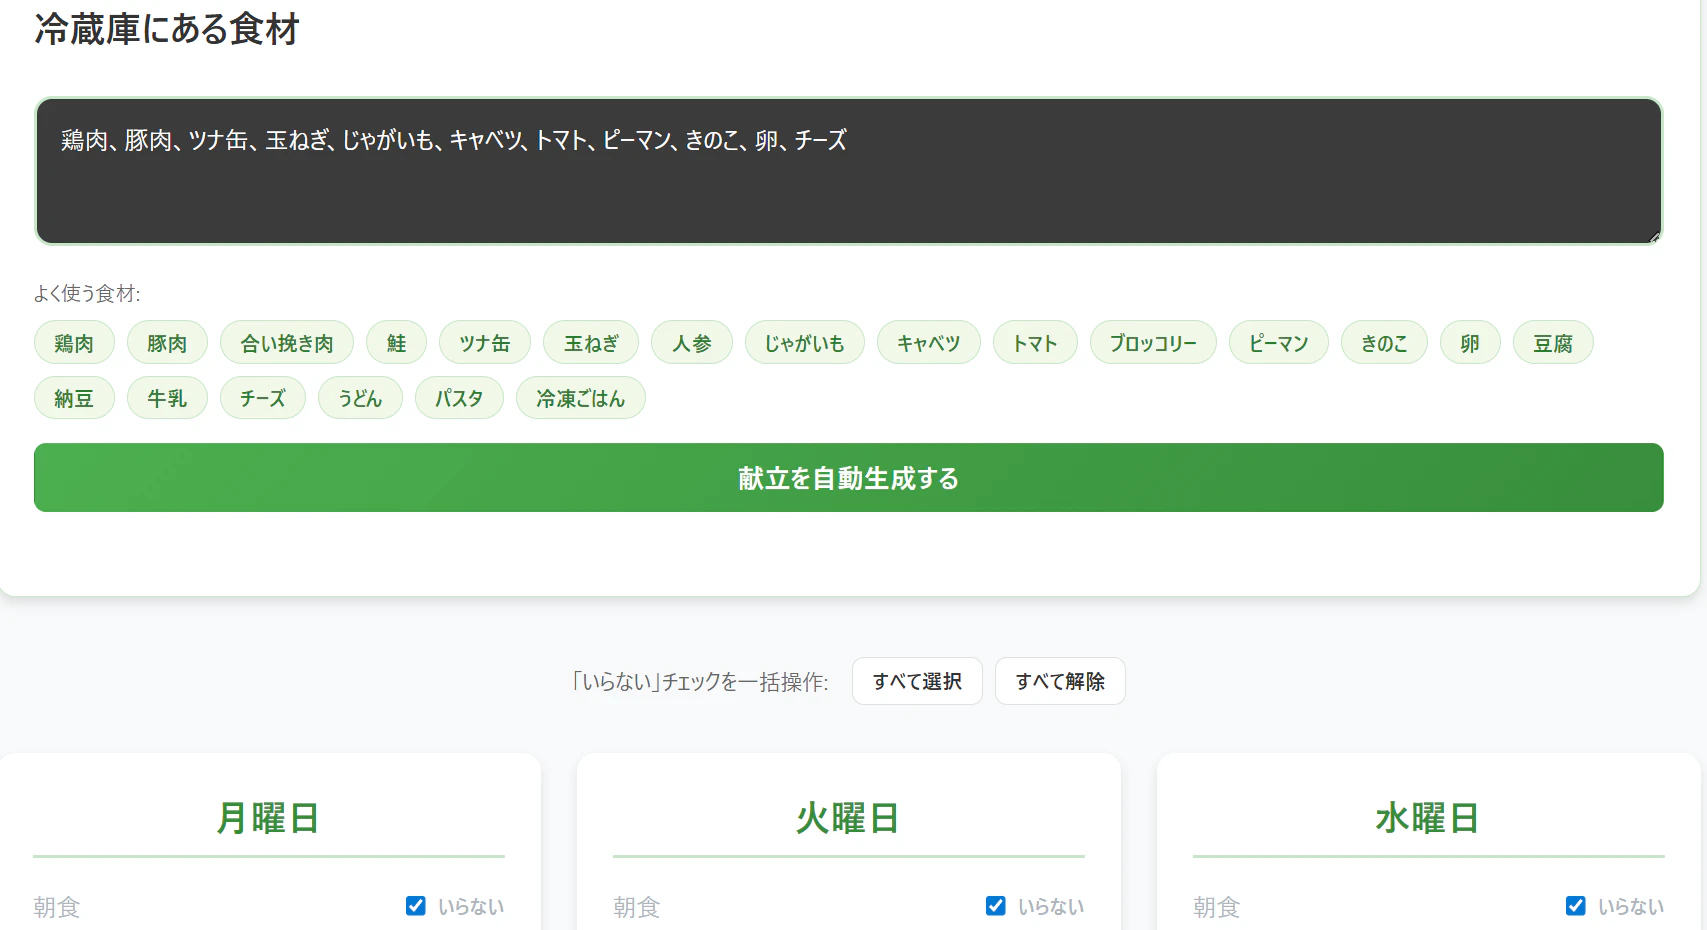Click inside the ingredients text area
Image resolution: width=1707 pixels, height=930 pixels.
(846, 170)
